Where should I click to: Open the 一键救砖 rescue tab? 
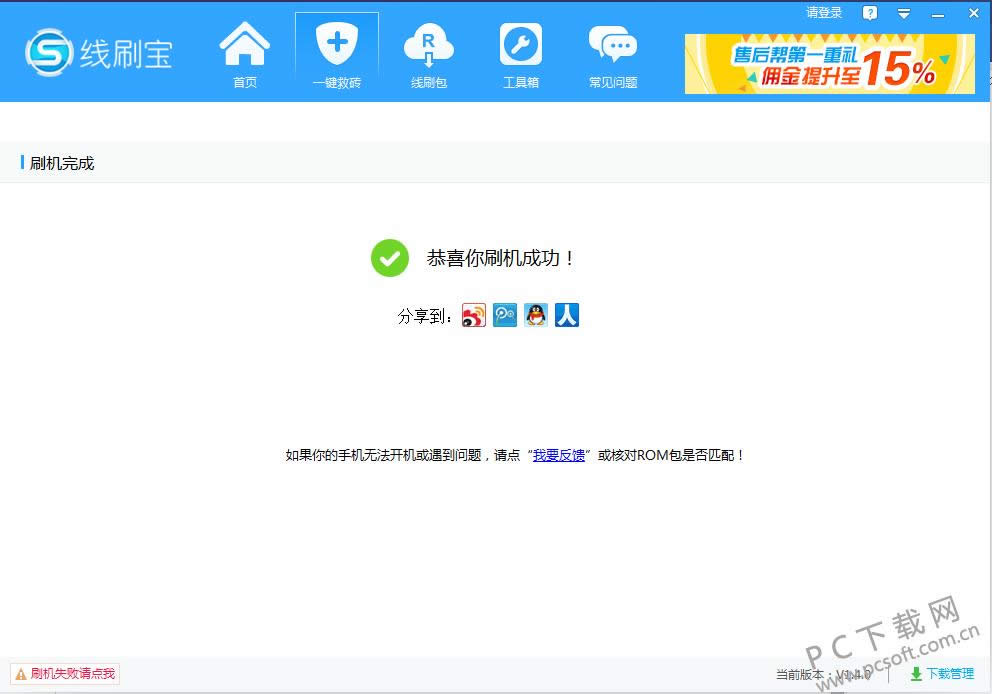coord(337,55)
